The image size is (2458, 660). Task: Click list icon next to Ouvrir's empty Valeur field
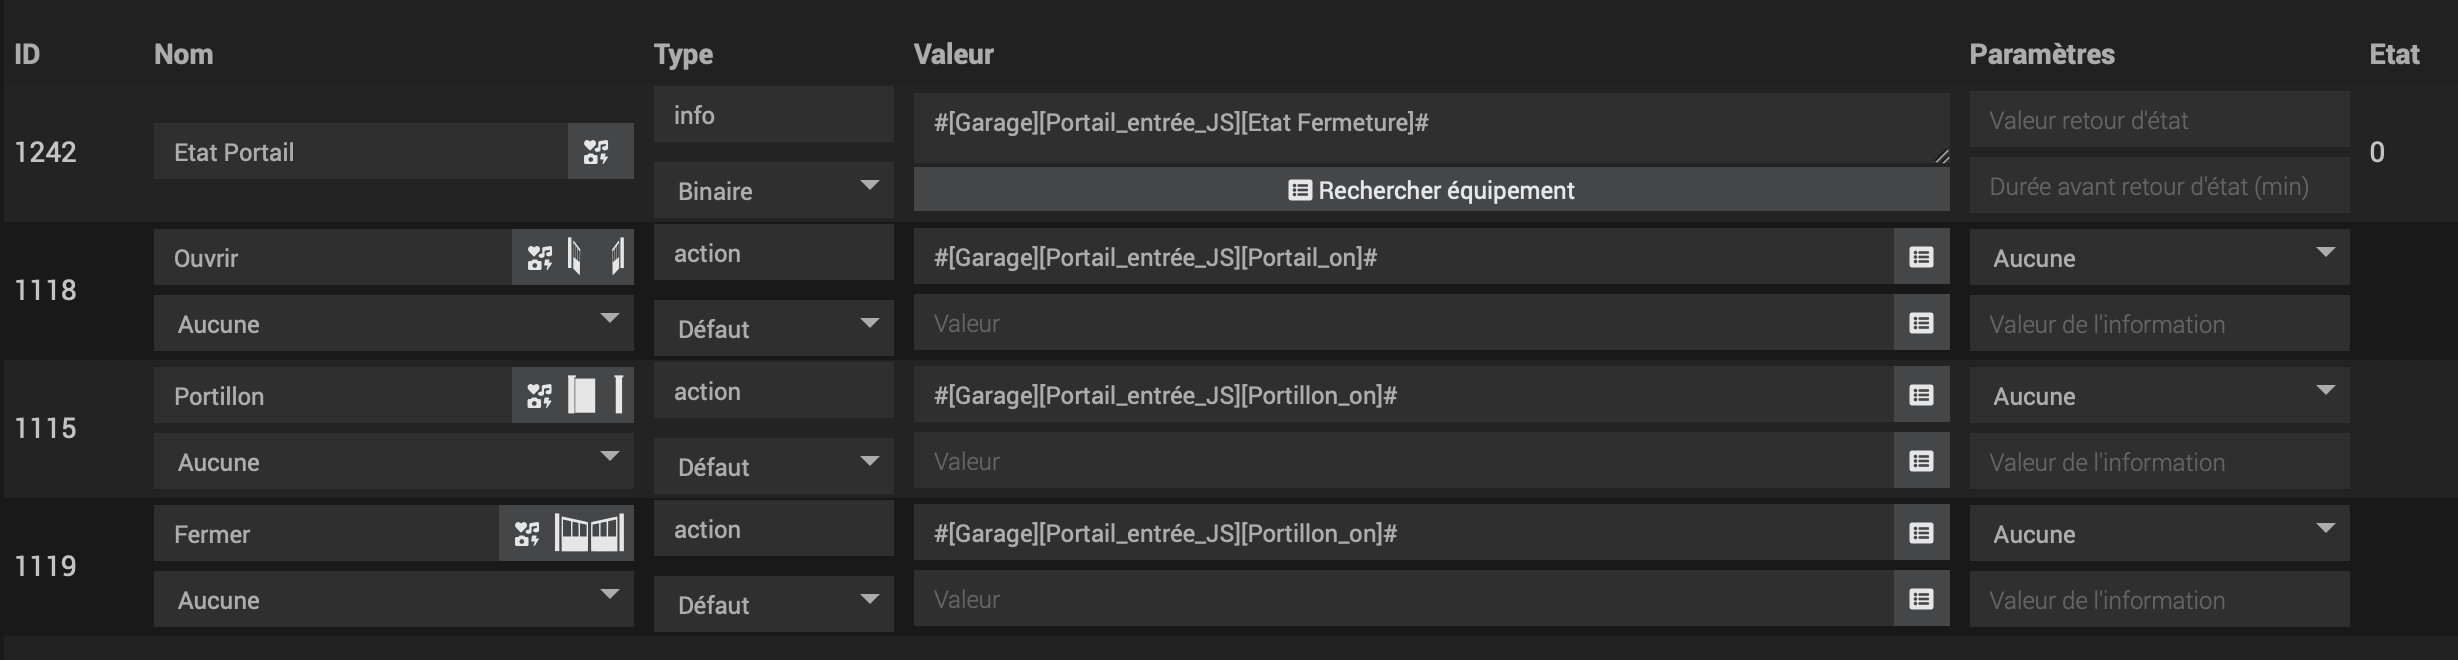(1921, 323)
